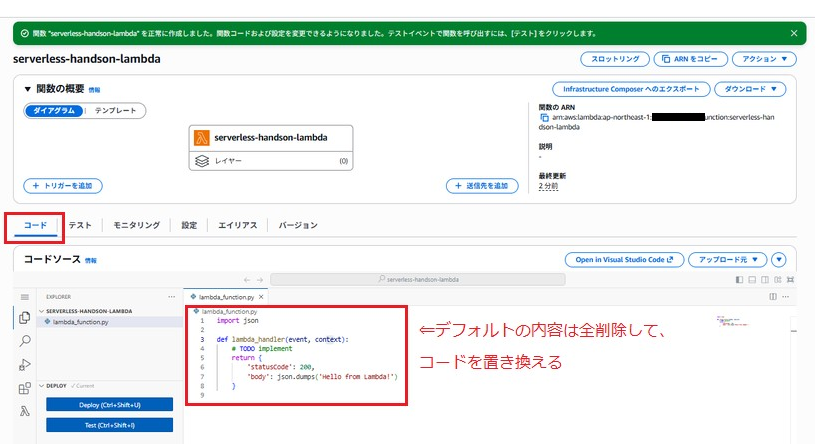
Task: Click code line 'import json'
Action: tap(237, 321)
